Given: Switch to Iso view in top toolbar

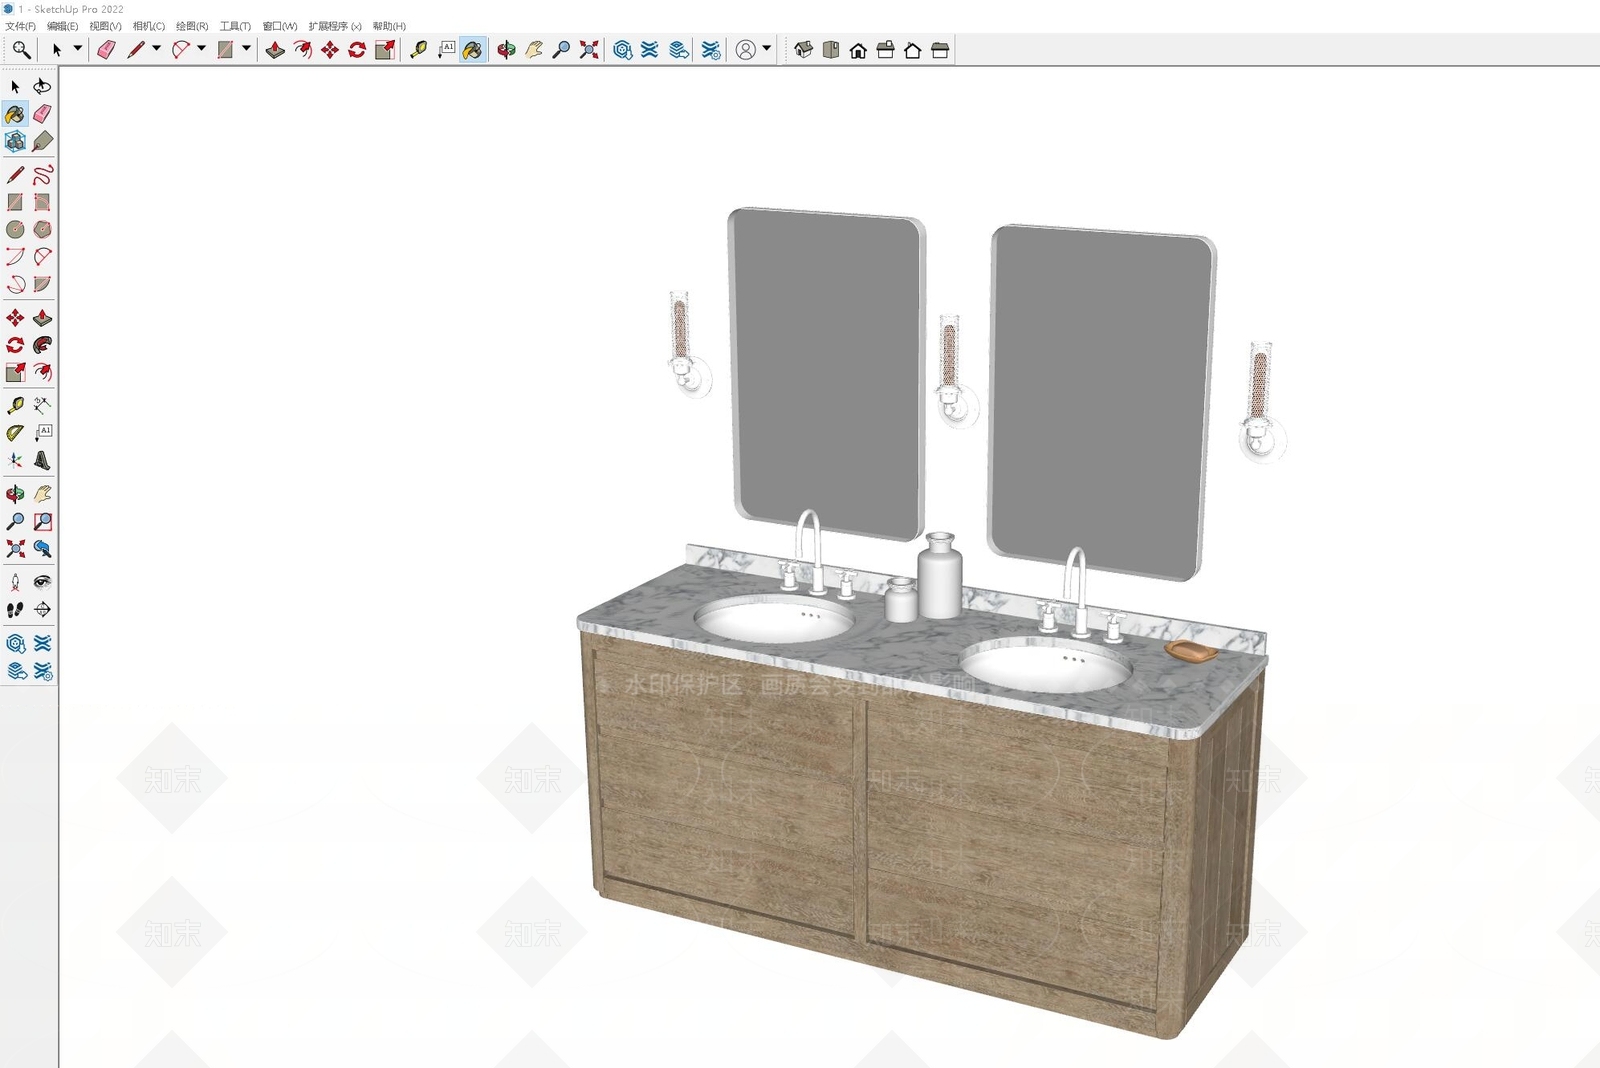Looking at the screenshot, I should coord(803,49).
